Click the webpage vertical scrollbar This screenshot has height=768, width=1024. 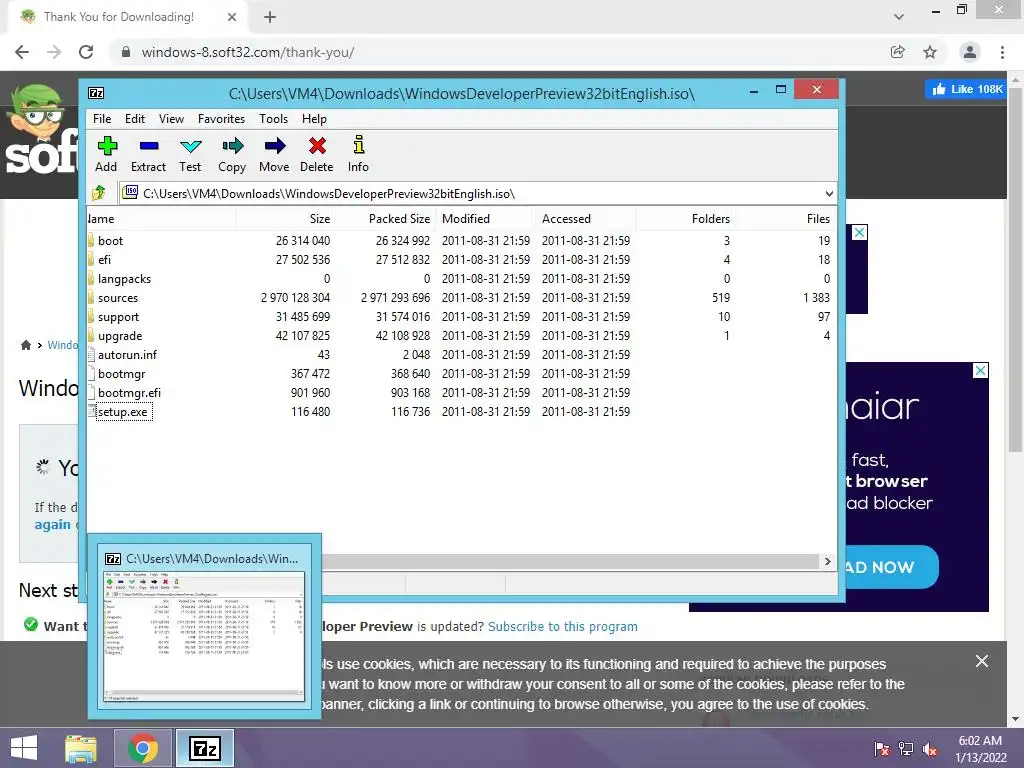pyautogui.click(x=1015, y=270)
